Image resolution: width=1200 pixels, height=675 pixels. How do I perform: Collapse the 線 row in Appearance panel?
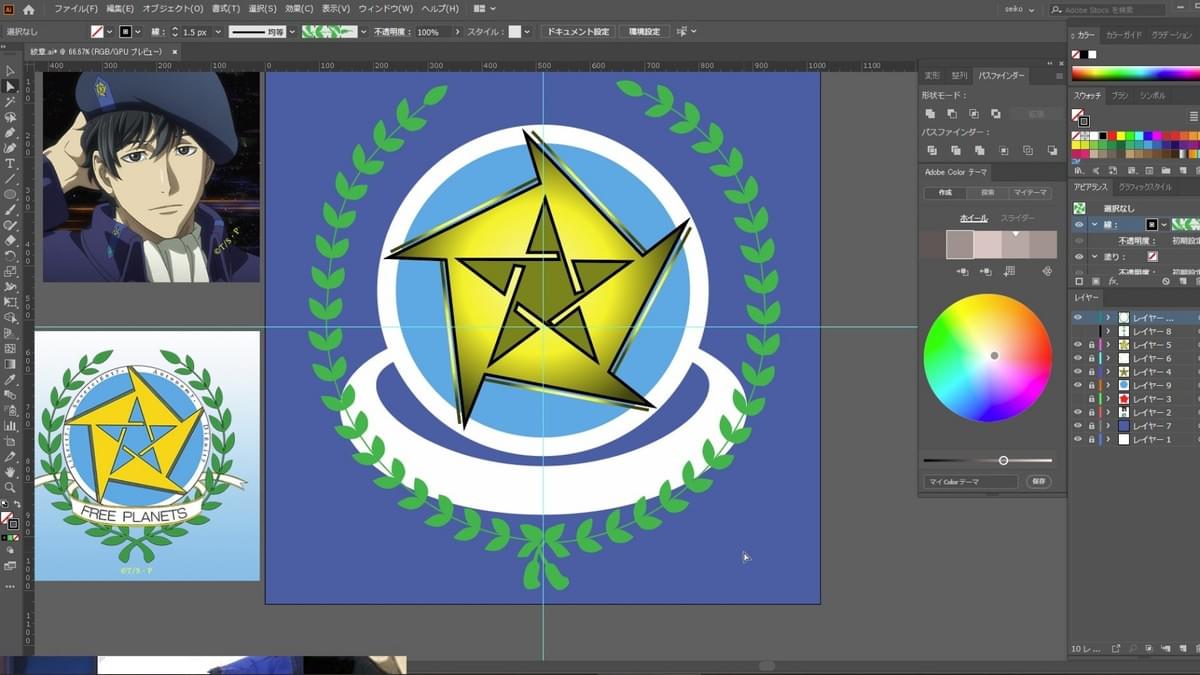pos(1094,225)
